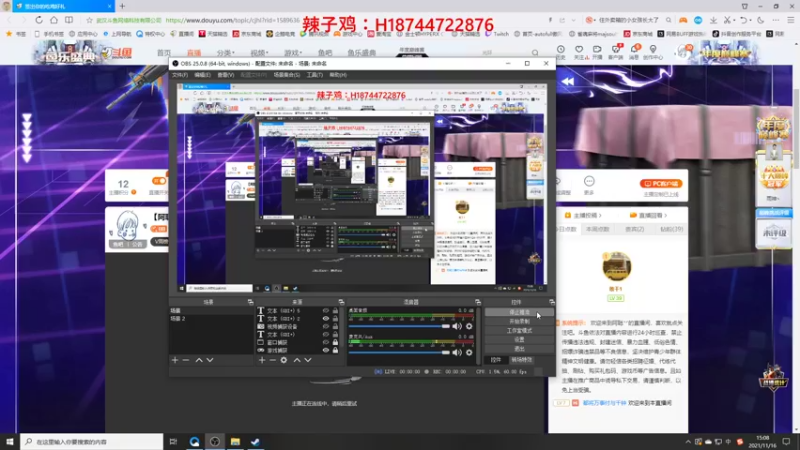The height and width of the screenshot is (450, 800).
Task: Mute the mic/Aux speaker icon
Action: point(457,352)
